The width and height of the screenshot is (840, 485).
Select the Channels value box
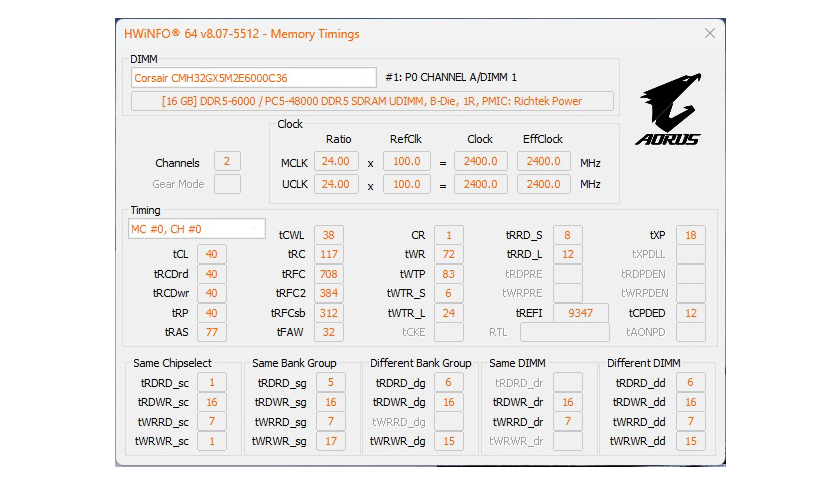[227, 162]
